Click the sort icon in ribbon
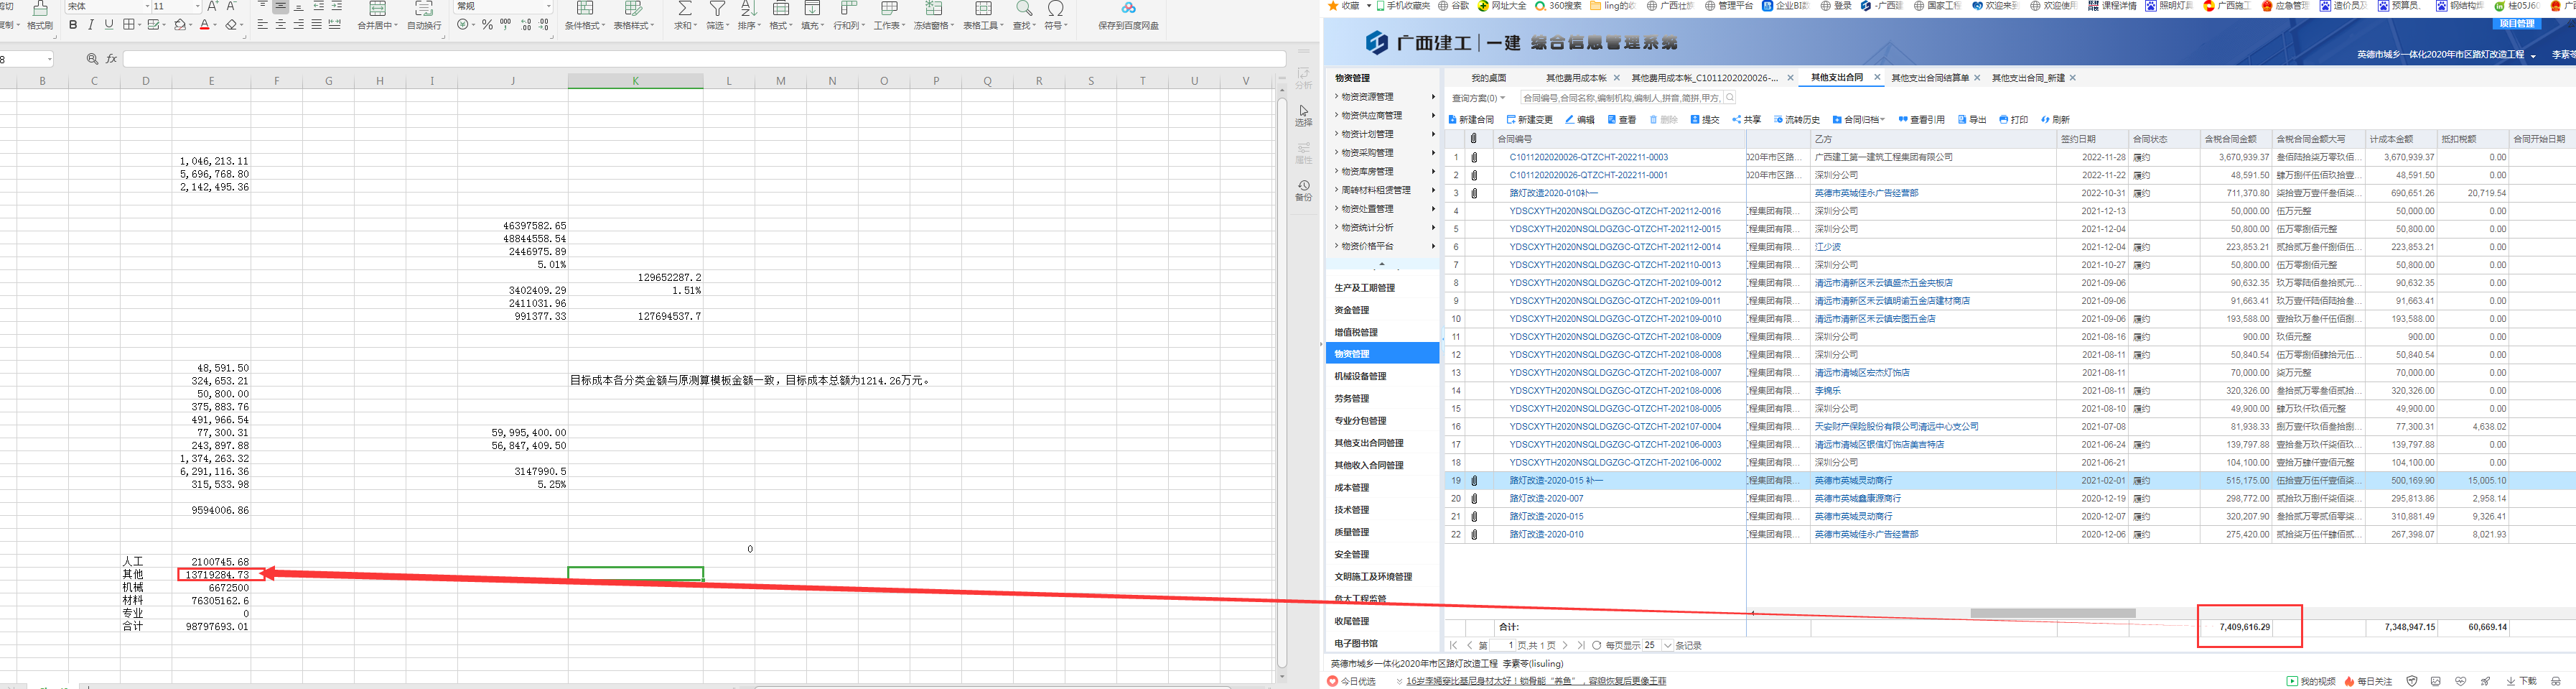 pos(749,8)
